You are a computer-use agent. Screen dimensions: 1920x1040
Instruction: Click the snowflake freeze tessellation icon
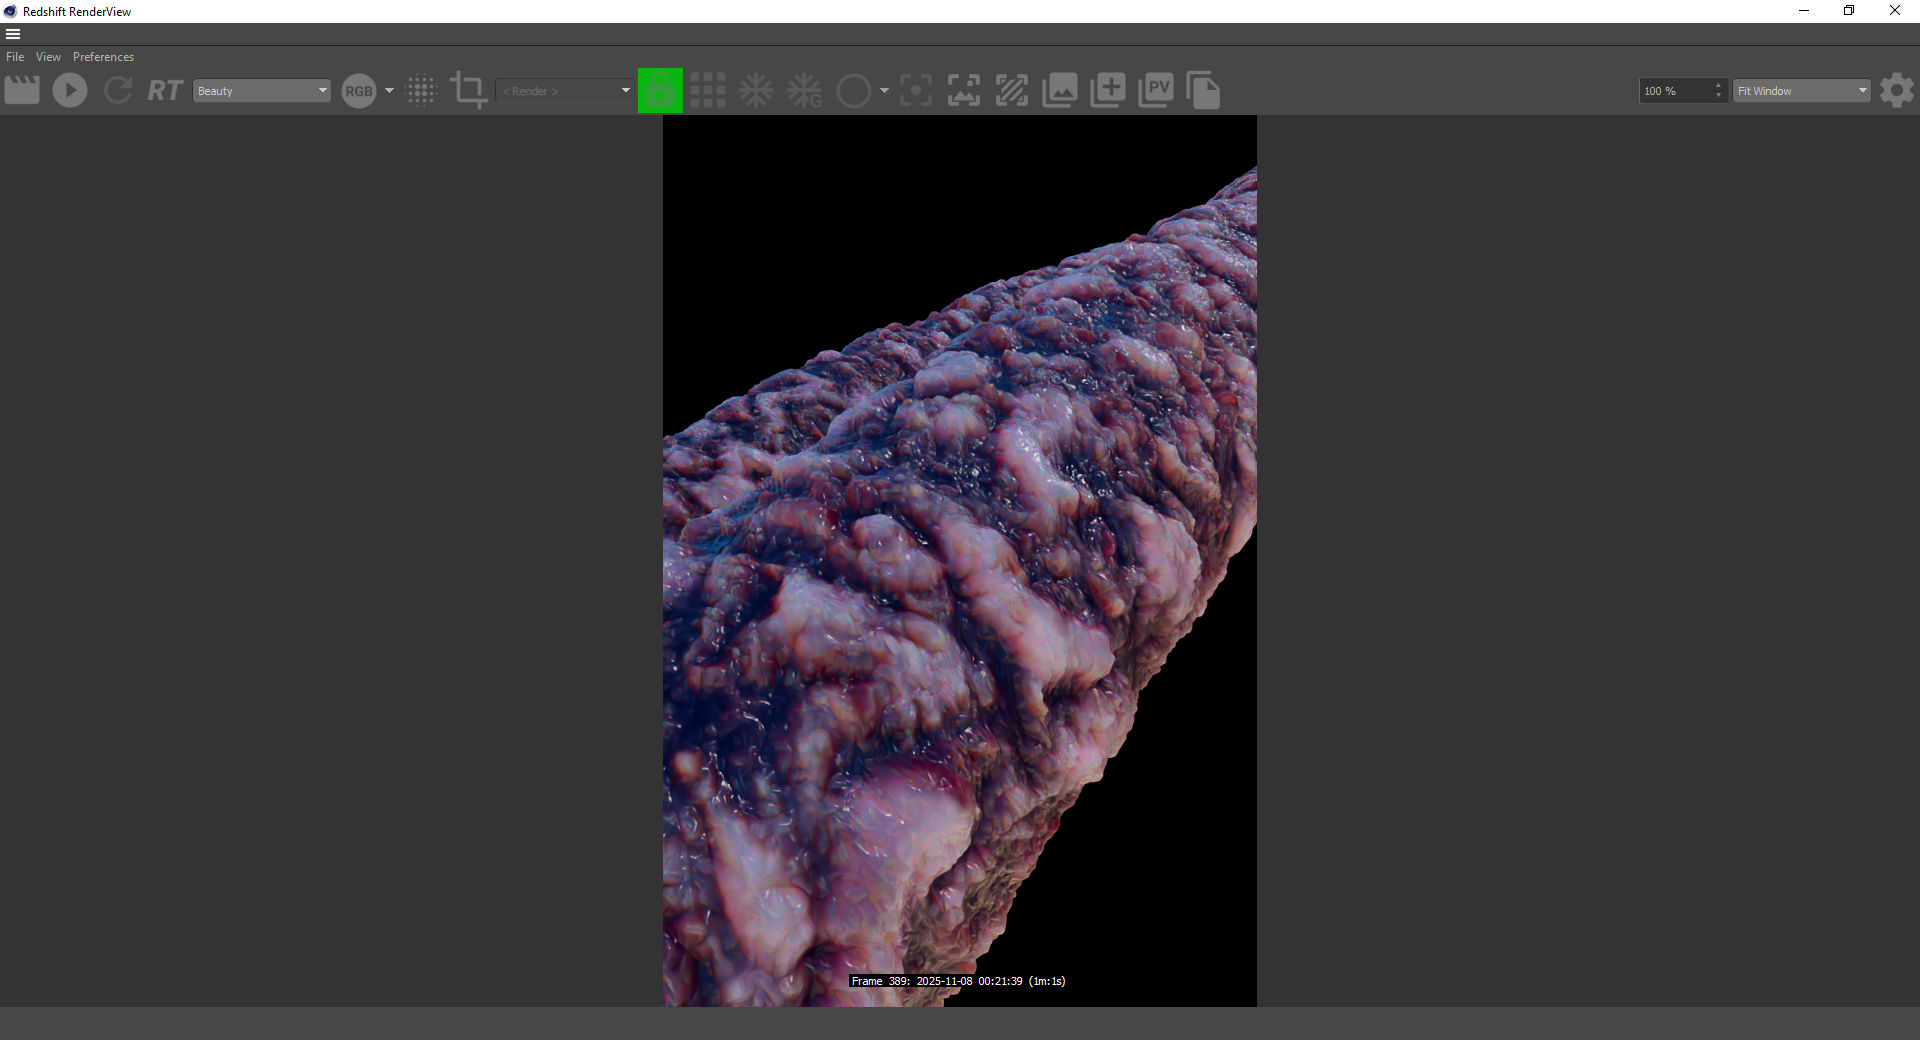[x=756, y=90]
